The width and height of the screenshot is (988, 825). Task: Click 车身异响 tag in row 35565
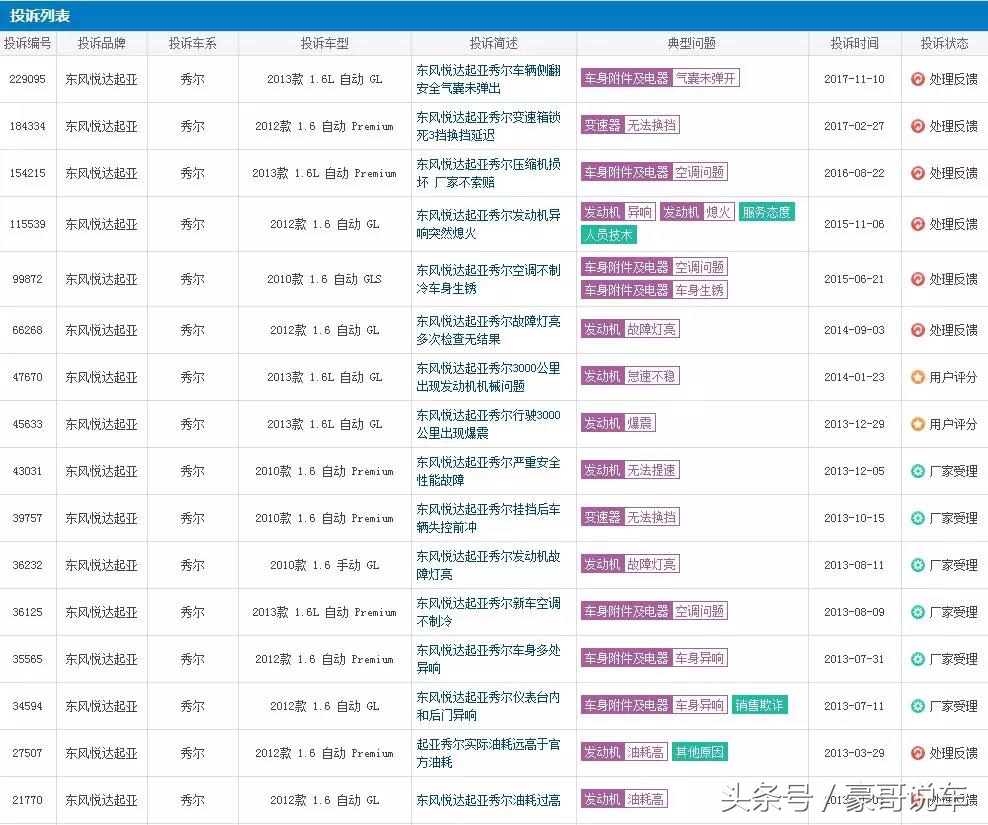[699, 658]
